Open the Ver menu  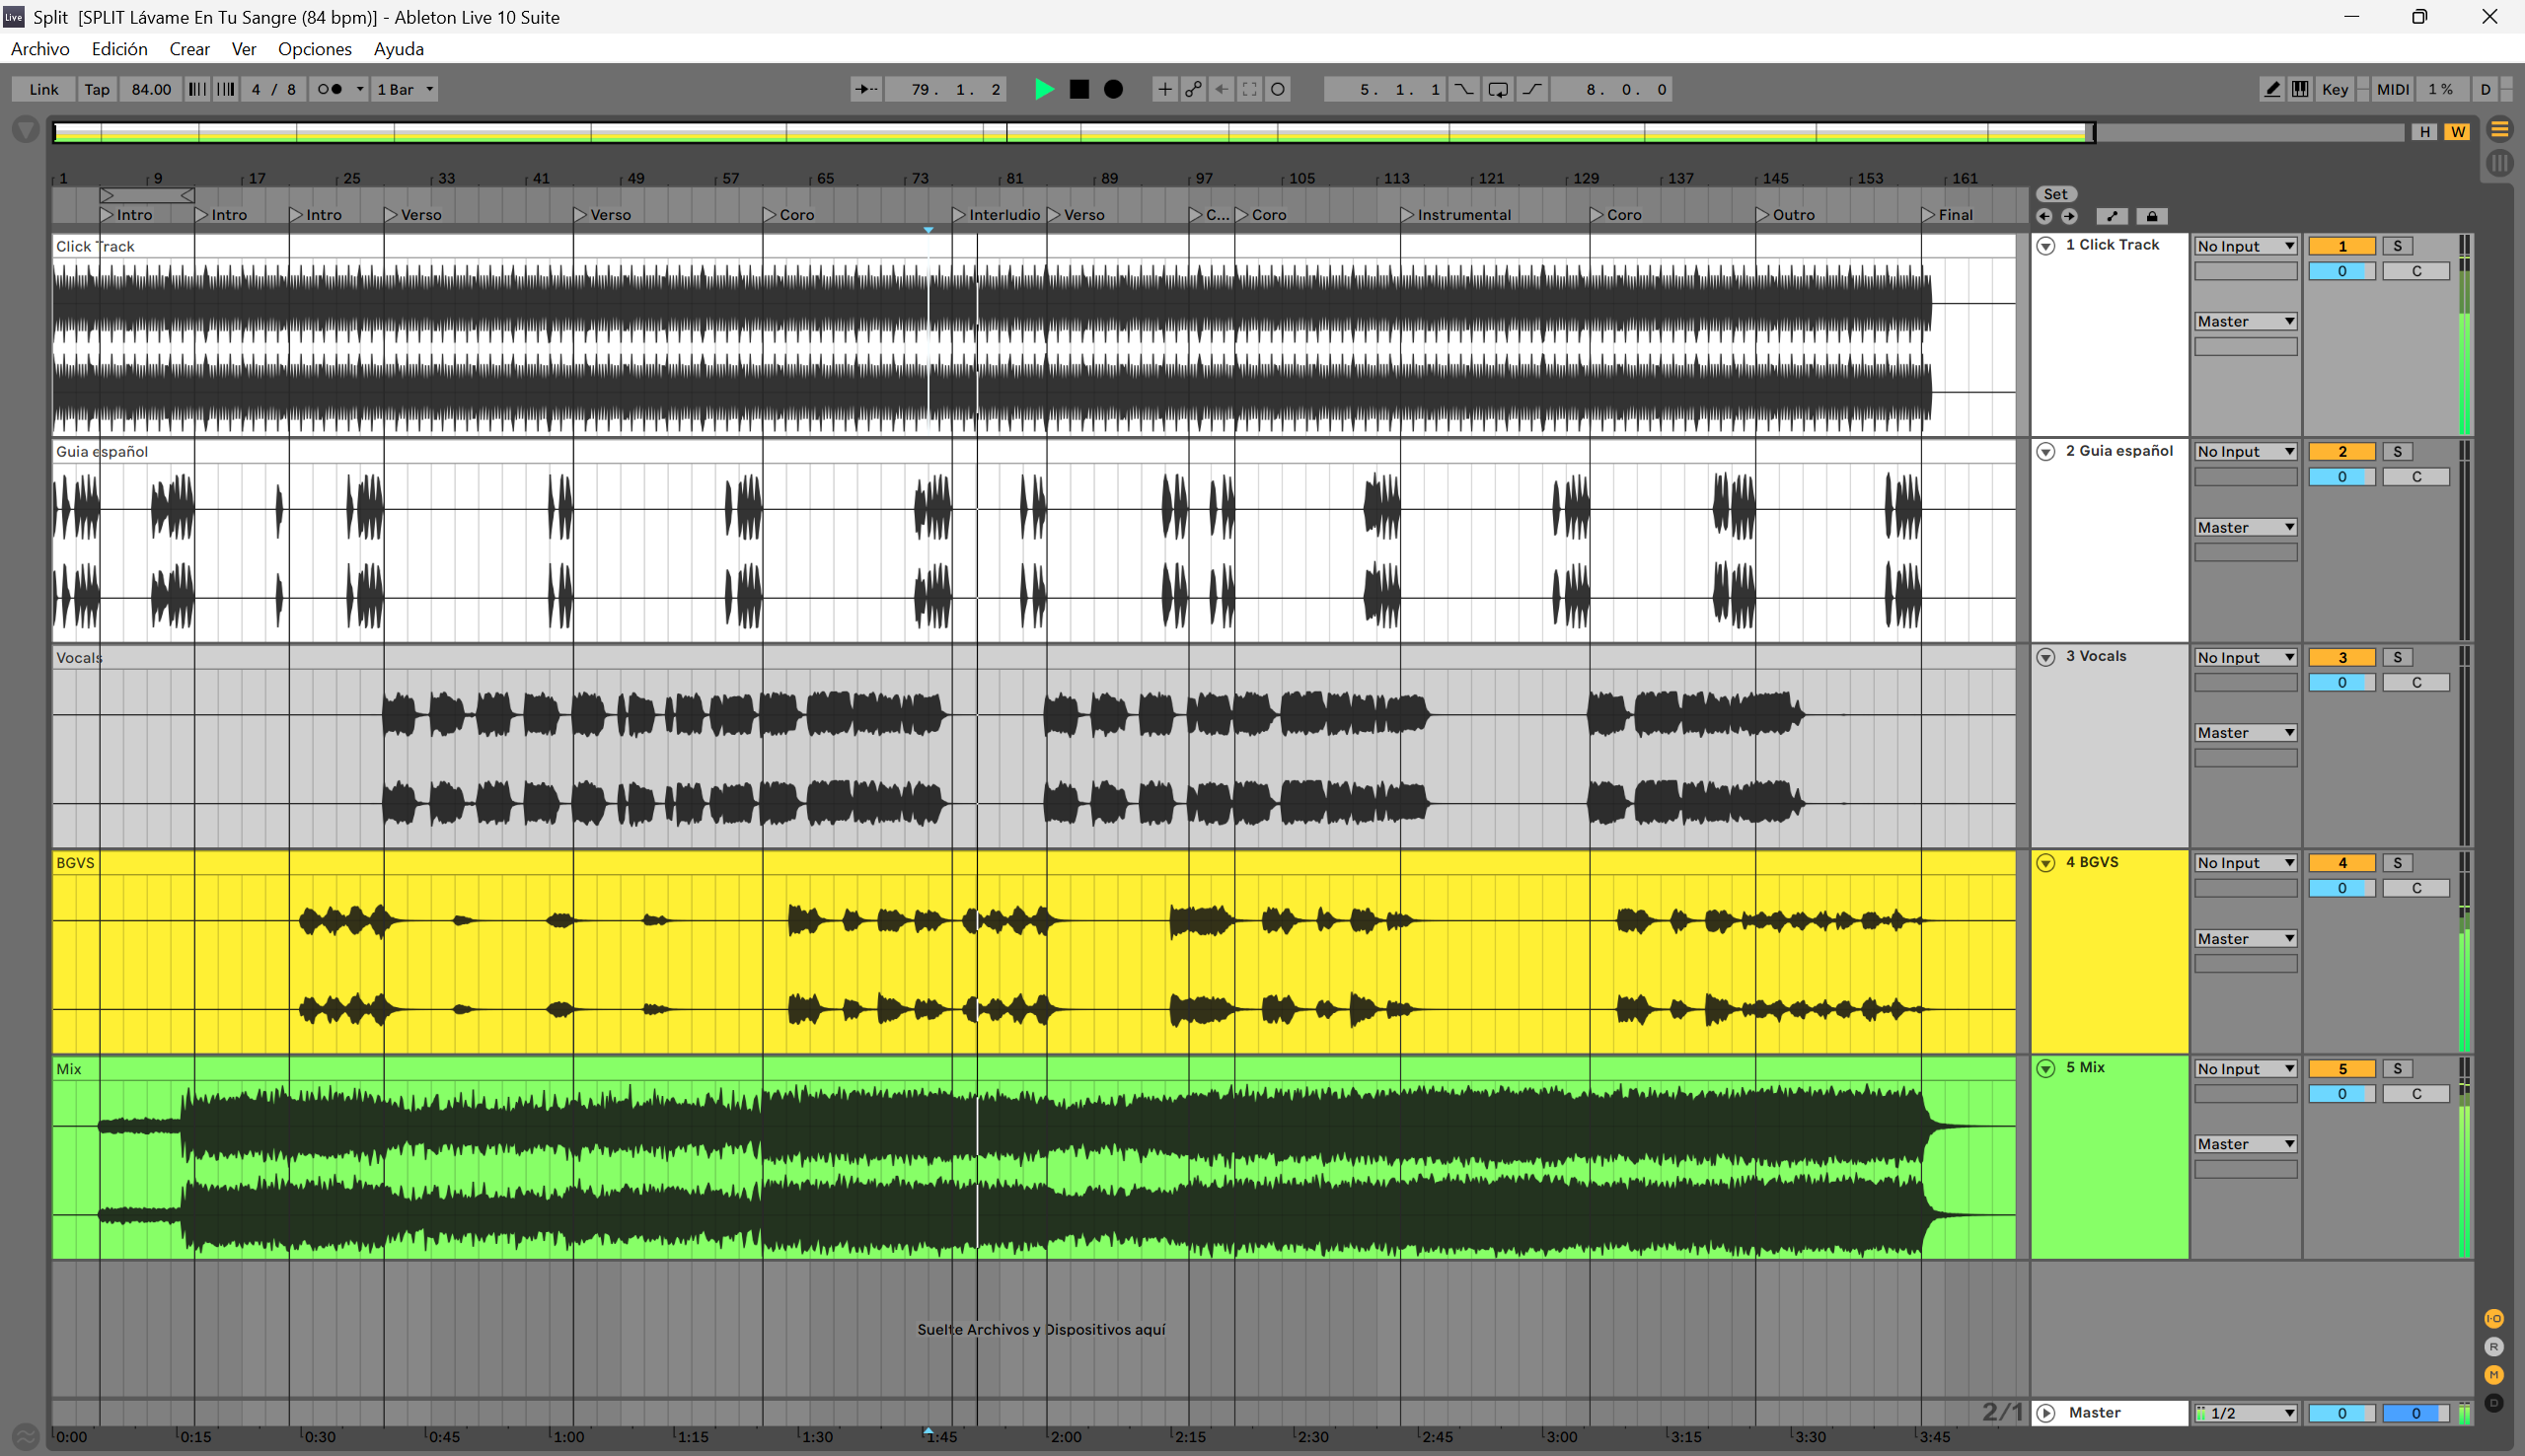pyautogui.click(x=243, y=49)
